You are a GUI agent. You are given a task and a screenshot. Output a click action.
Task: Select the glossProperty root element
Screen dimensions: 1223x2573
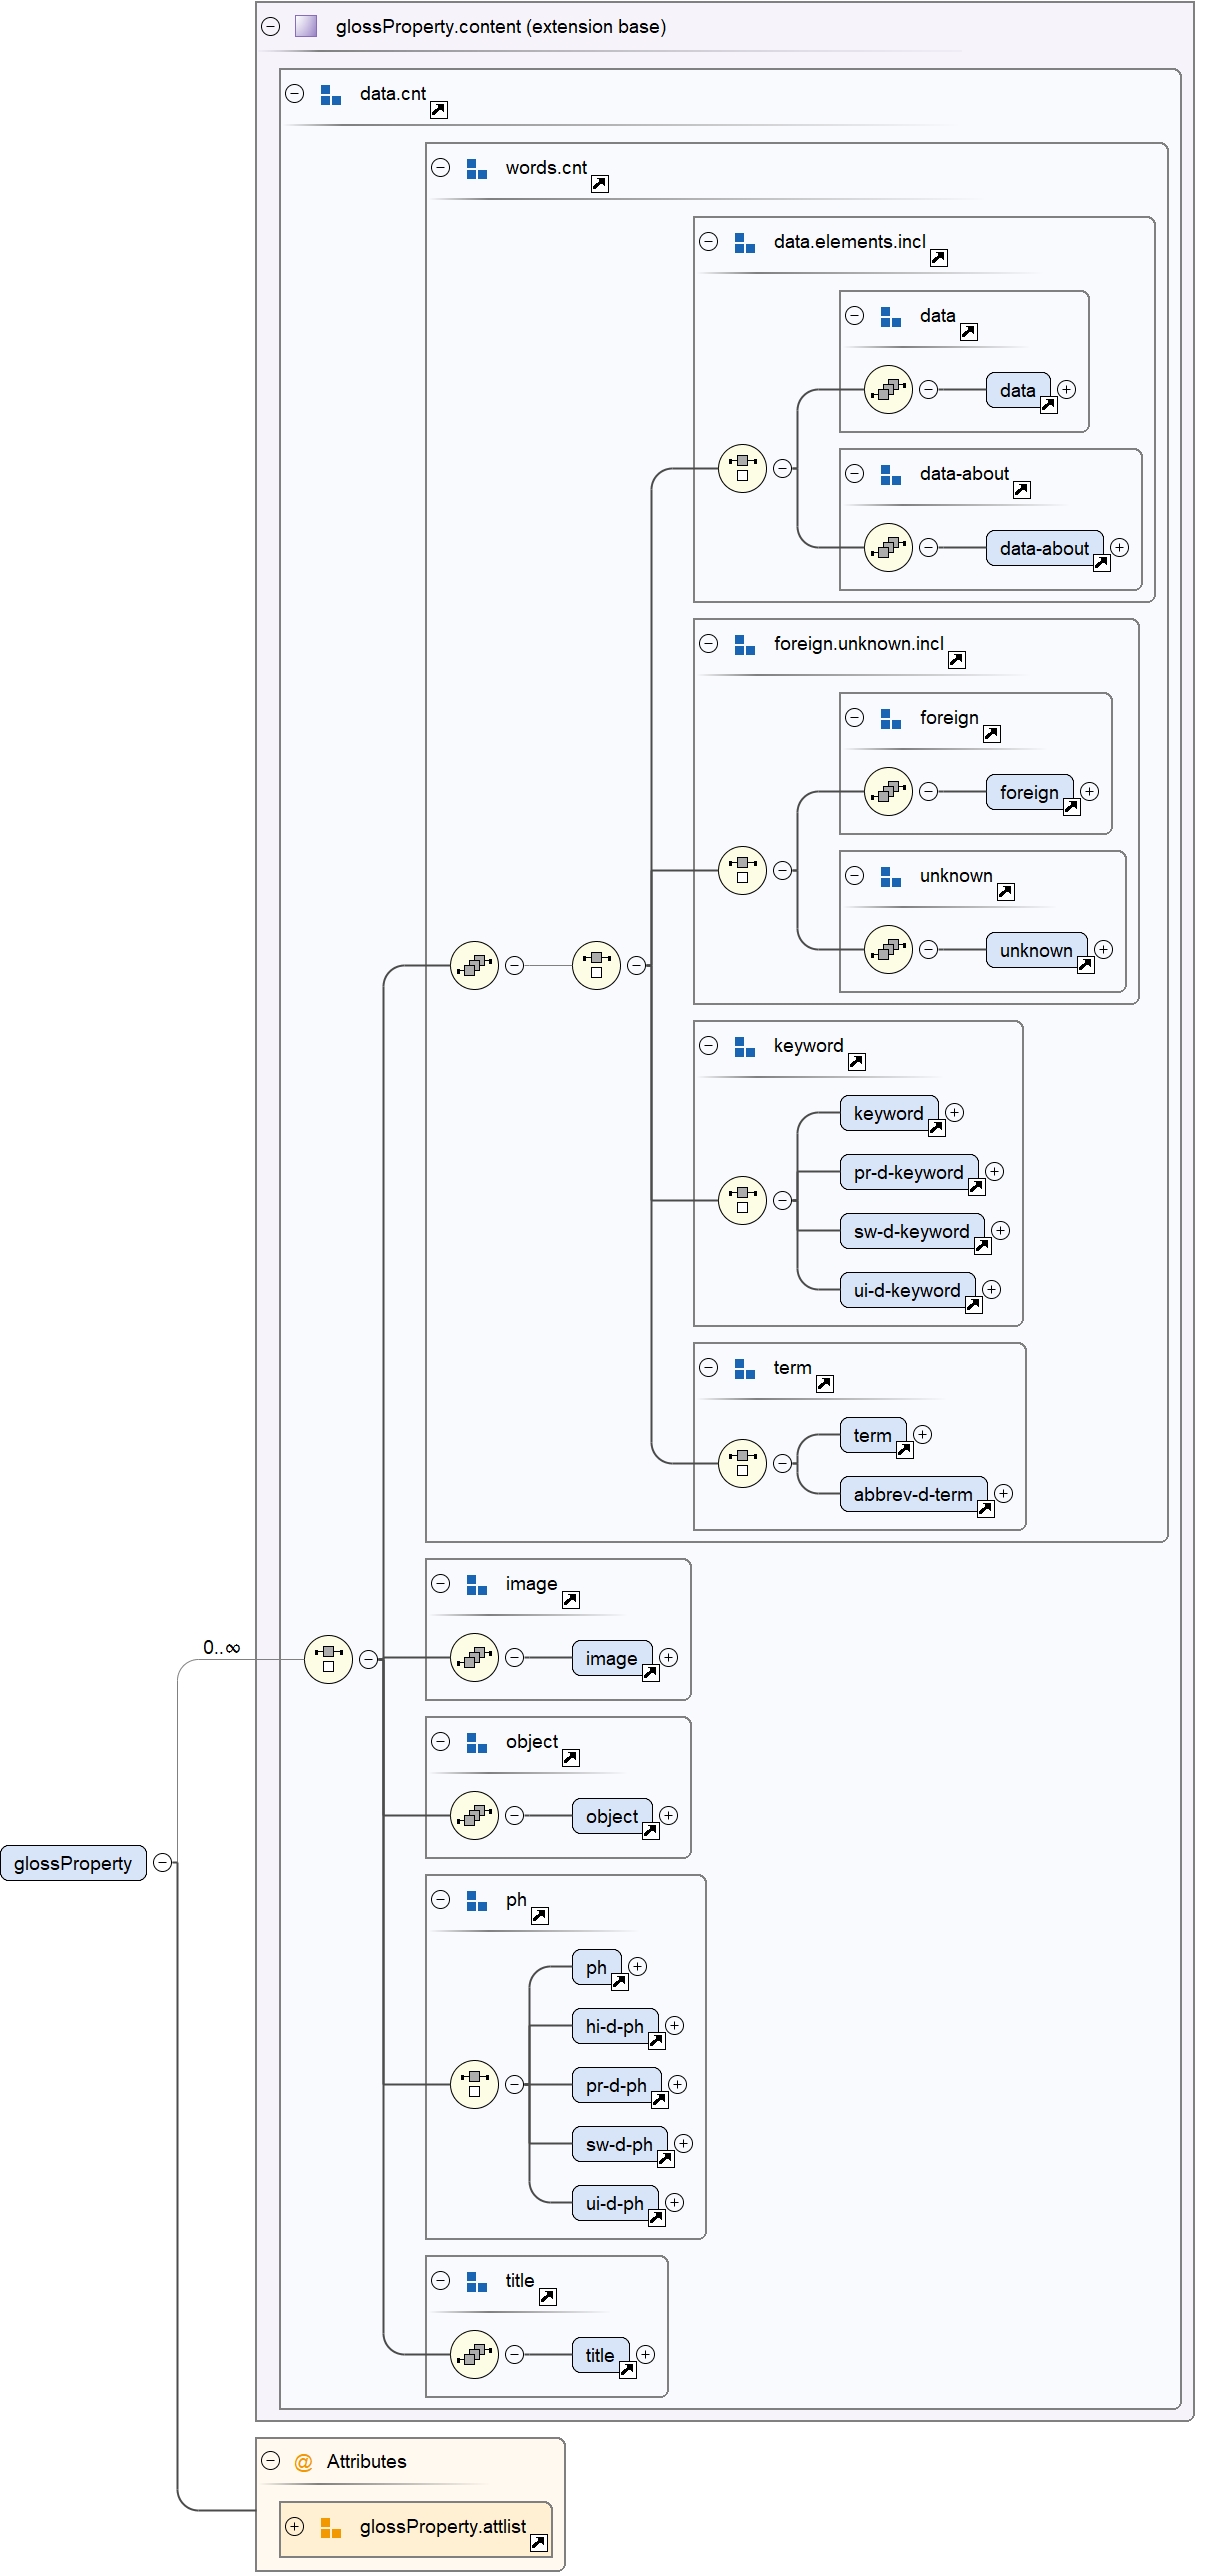click(x=73, y=1863)
